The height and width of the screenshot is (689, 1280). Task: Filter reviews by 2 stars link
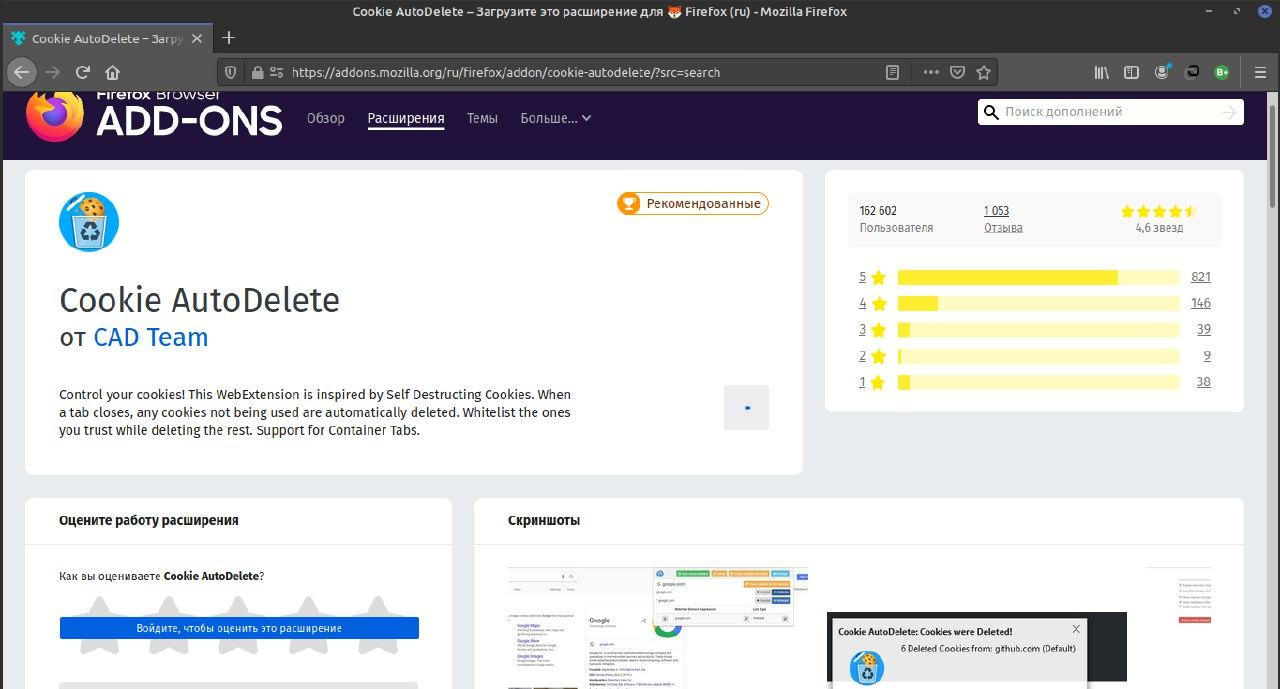873,356
